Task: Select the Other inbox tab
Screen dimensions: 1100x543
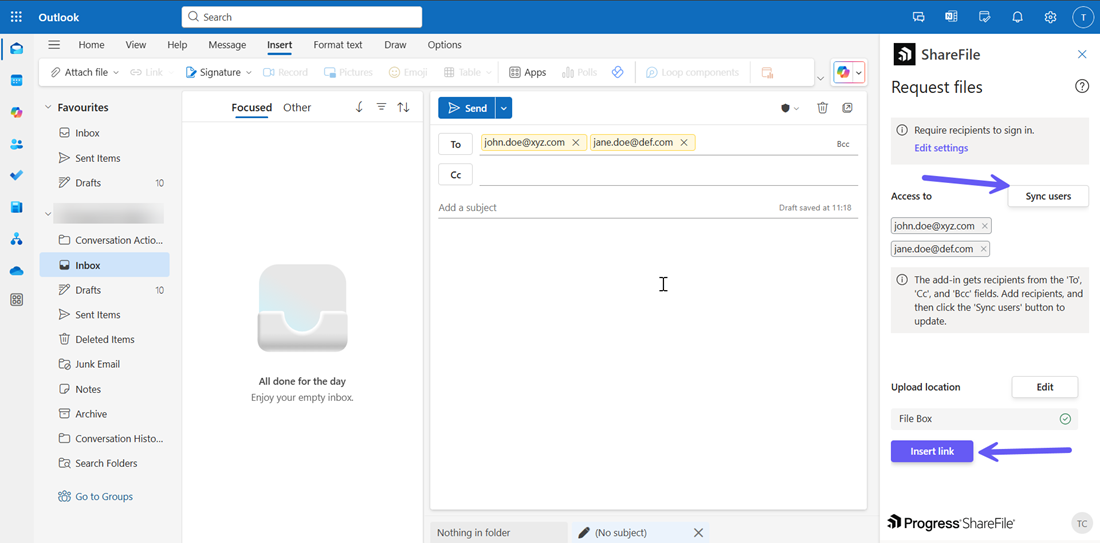Action: click(297, 107)
